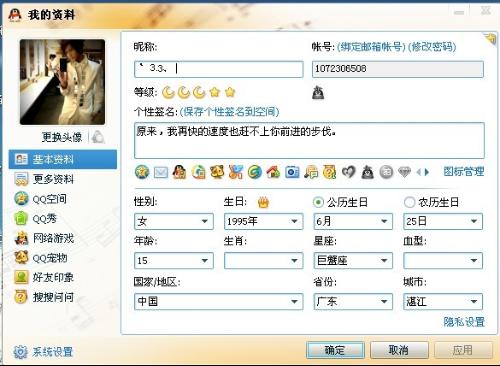Open the QQ宠物 sidebar item

(x=63, y=258)
